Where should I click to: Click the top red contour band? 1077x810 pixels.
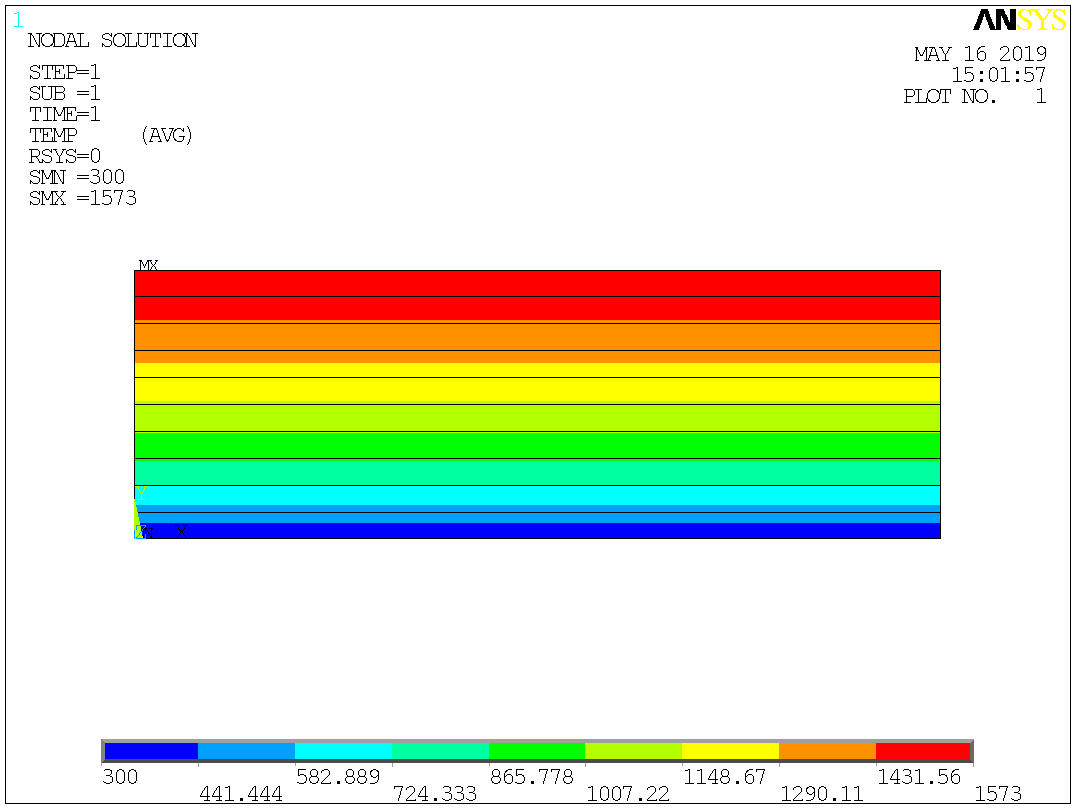(x=537, y=295)
